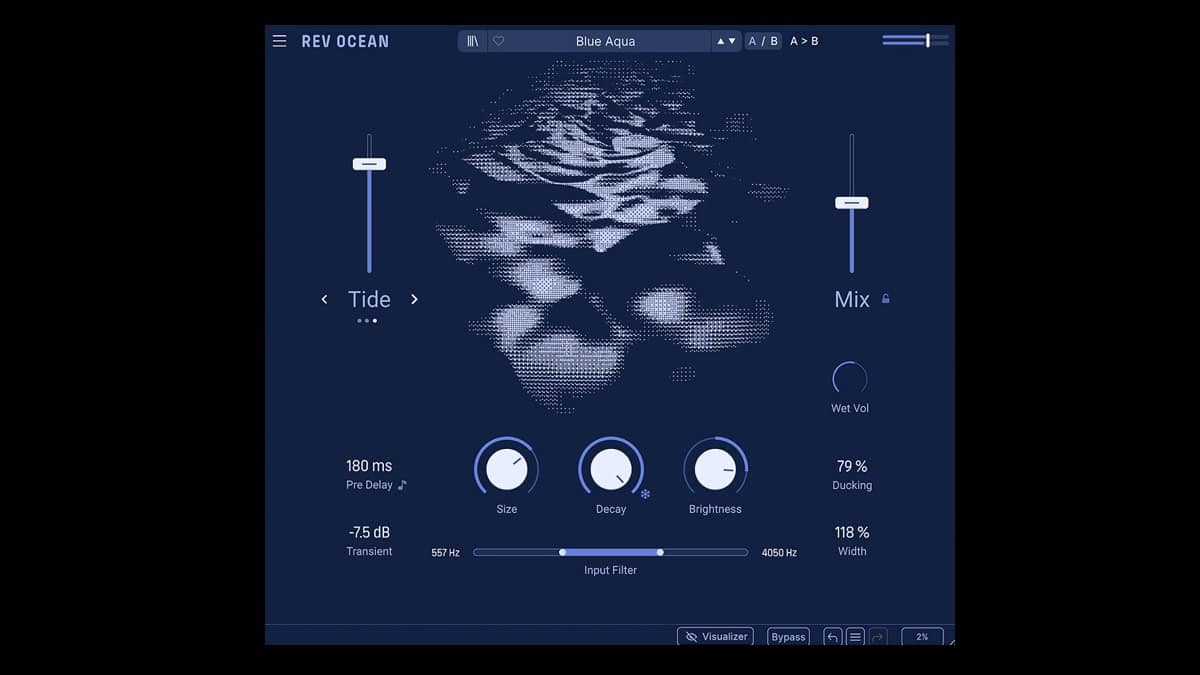Click the Tide slider handle
The height and width of the screenshot is (675, 1200).
(369, 164)
